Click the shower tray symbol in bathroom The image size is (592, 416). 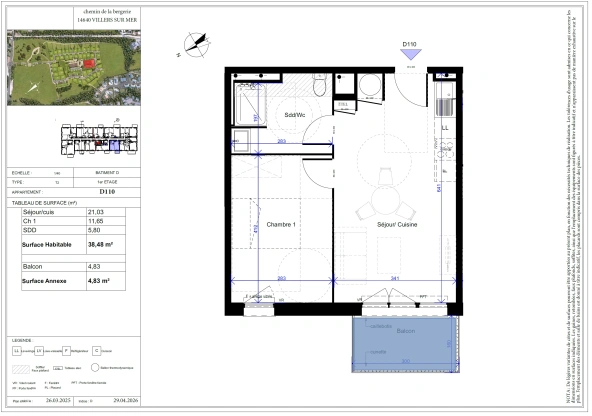pyautogui.click(x=250, y=105)
